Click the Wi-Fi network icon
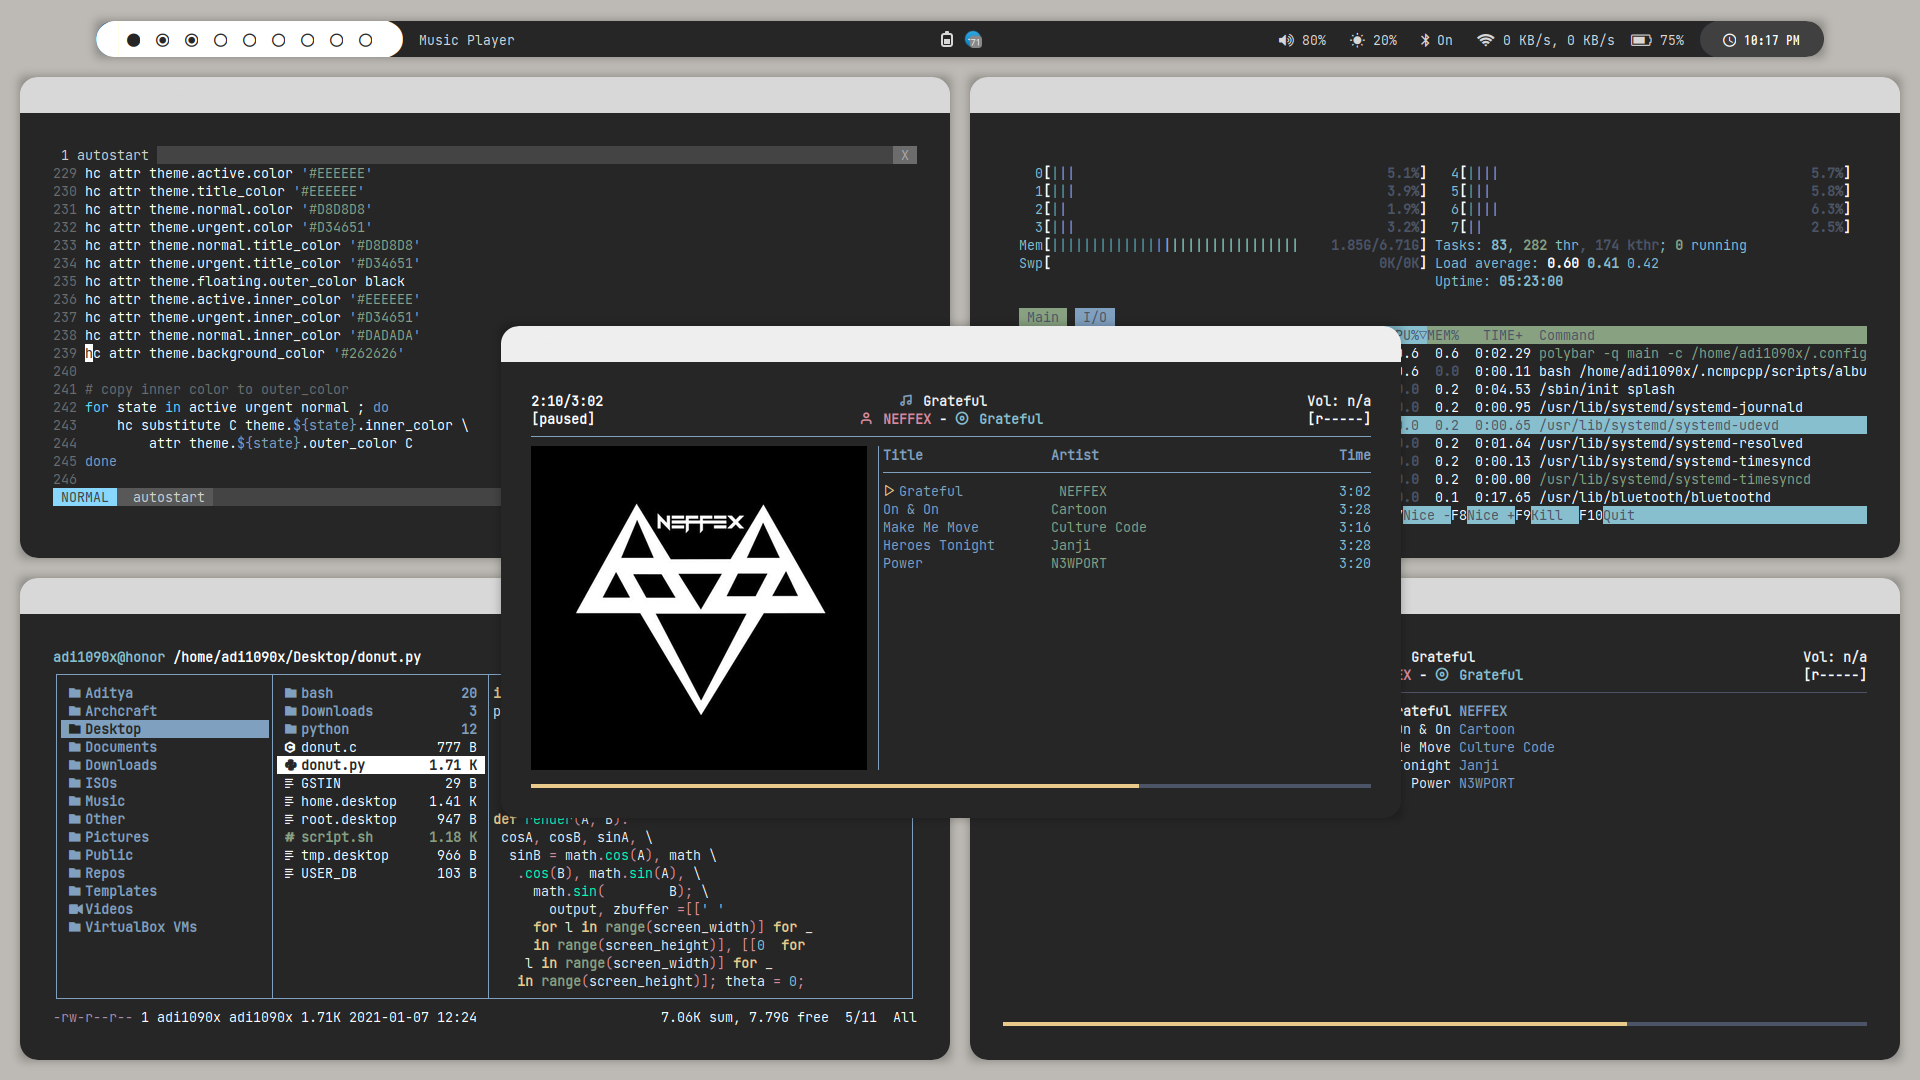1920x1080 pixels. tap(1485, 40)
